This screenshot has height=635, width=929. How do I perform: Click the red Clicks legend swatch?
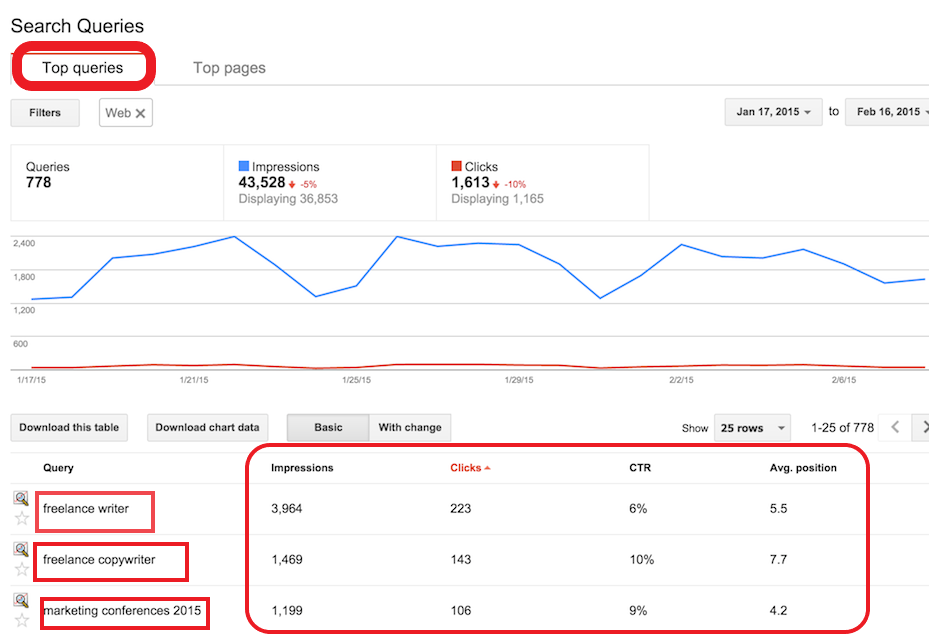pos(456,166)
